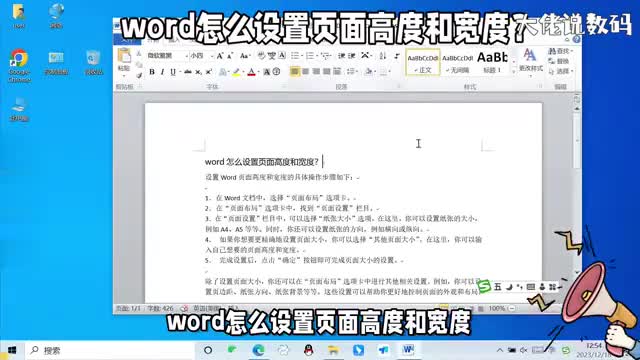This screenshot has height=360, width=640.
Task: Click the Character Shading icon
Action: pos(267,72)
